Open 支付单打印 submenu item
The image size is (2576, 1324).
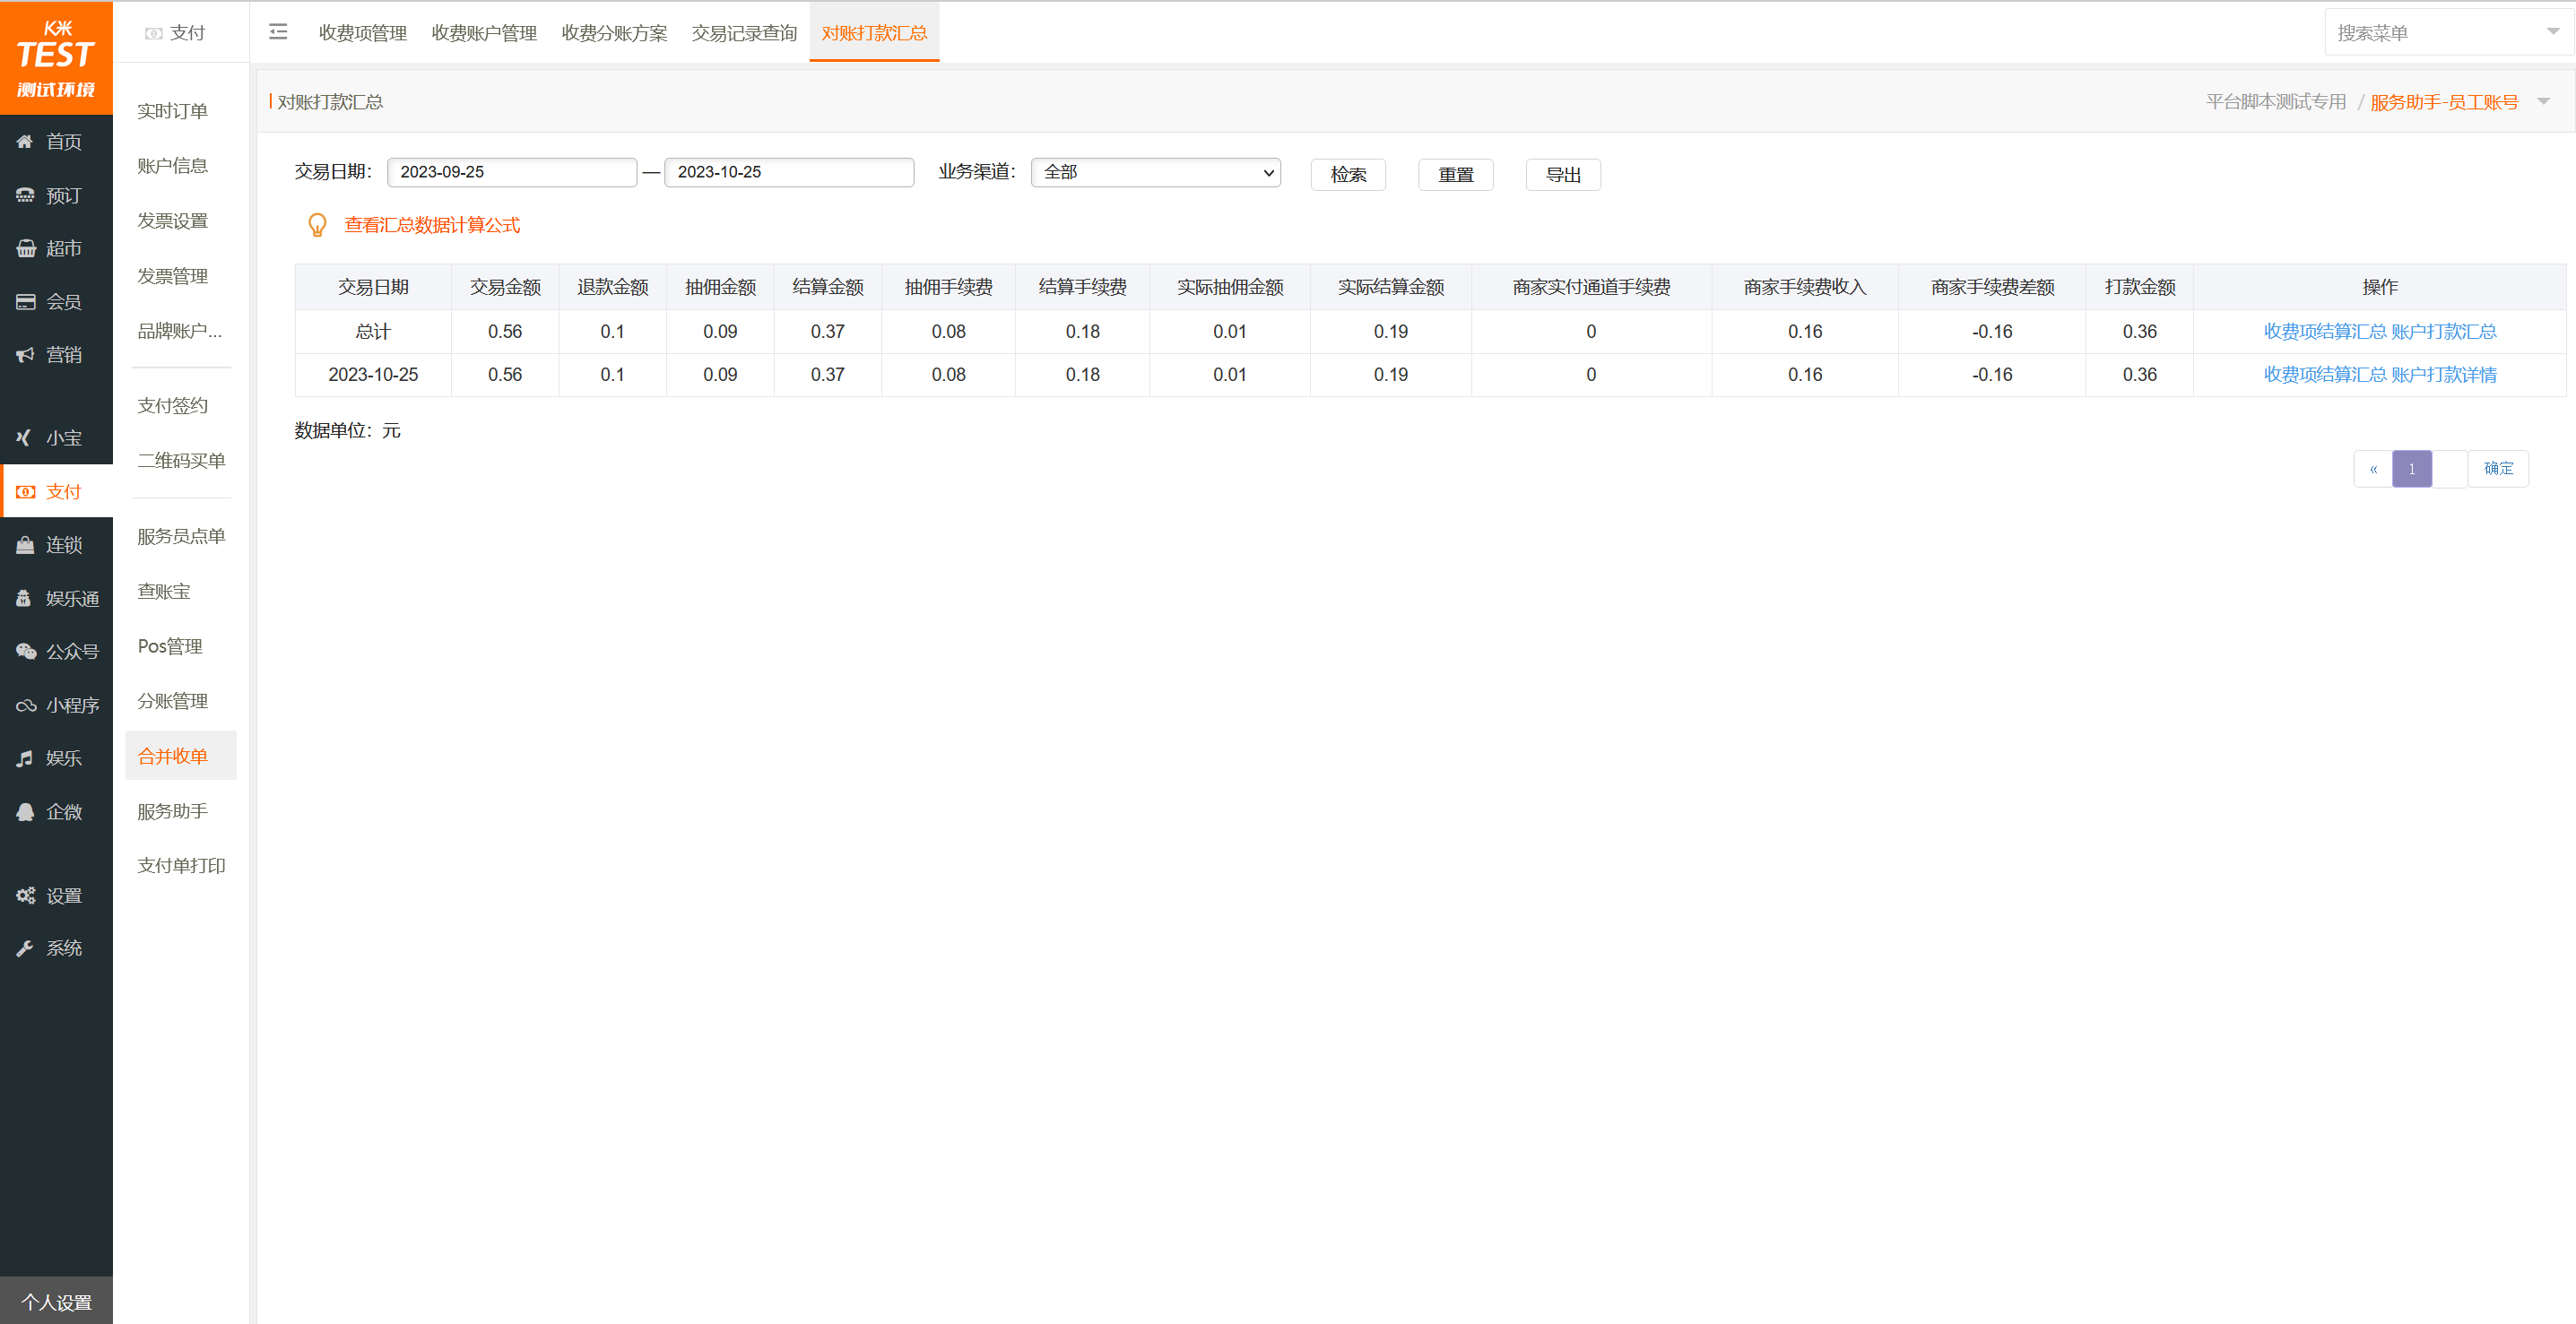tap(181, 866)
